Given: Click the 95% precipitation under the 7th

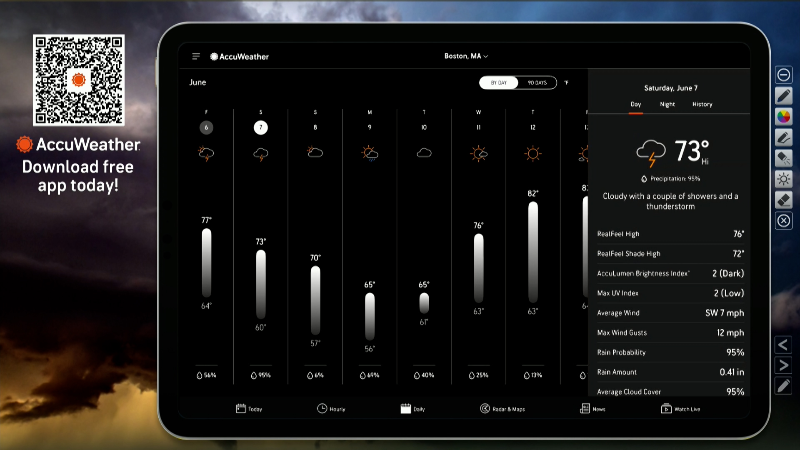Looking at the screenshot, I should (261, 375).
